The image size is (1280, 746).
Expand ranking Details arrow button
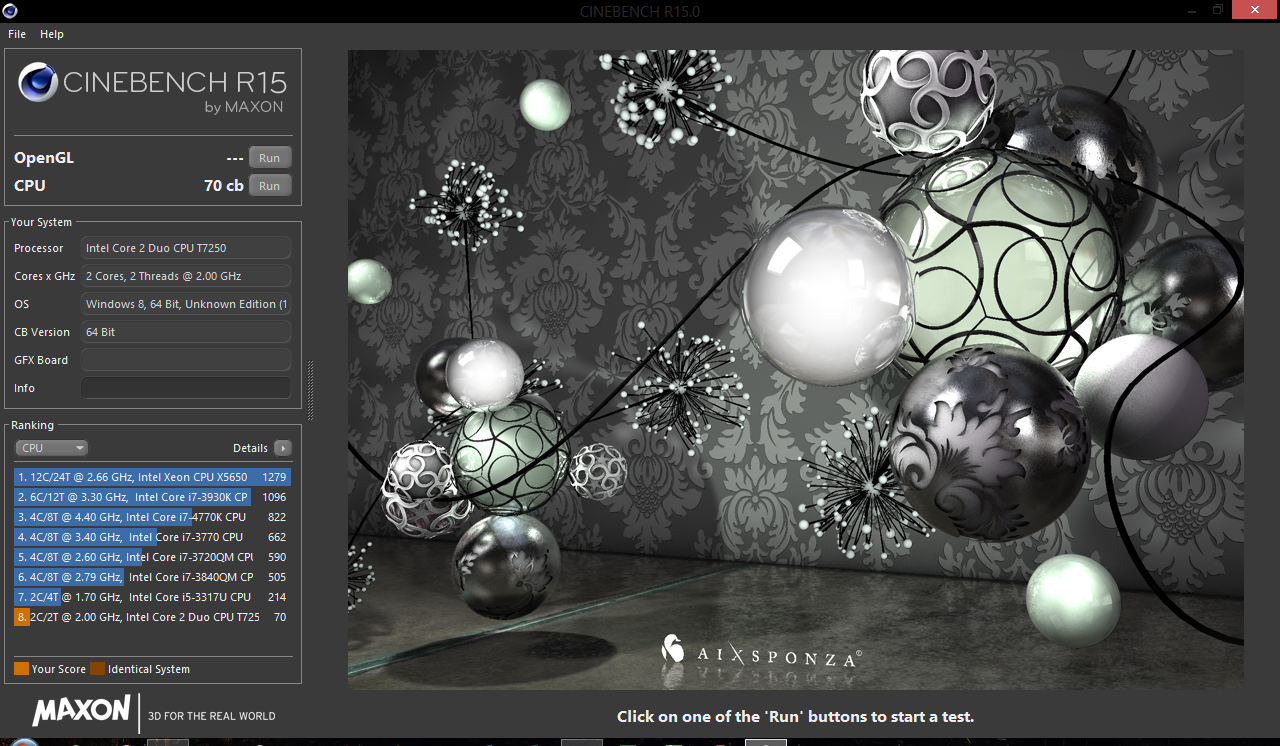pos(283,448)
